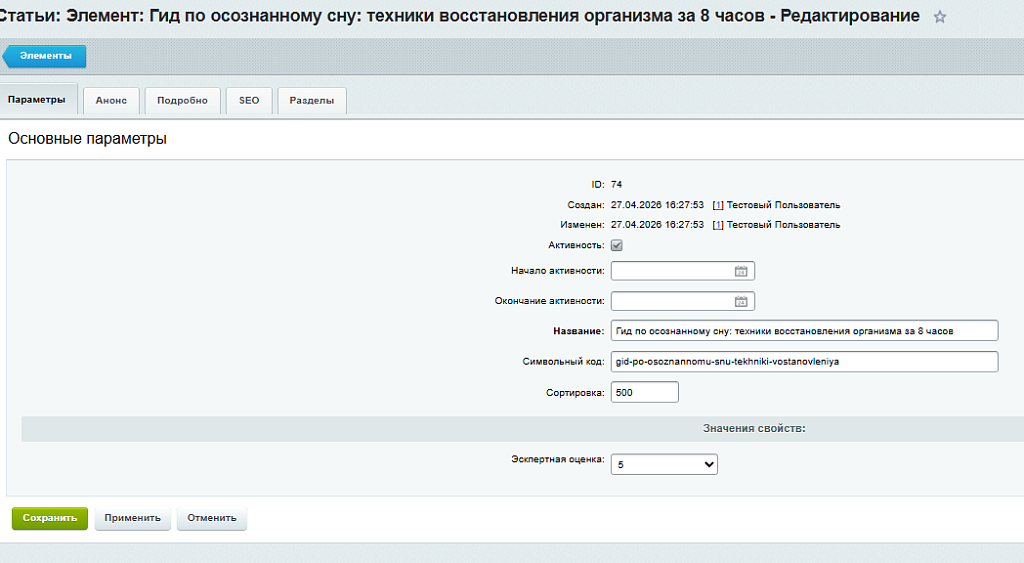This screenshot has width=1024, height=563.
Task: Select the SEO tab
Action: (249, 101)
